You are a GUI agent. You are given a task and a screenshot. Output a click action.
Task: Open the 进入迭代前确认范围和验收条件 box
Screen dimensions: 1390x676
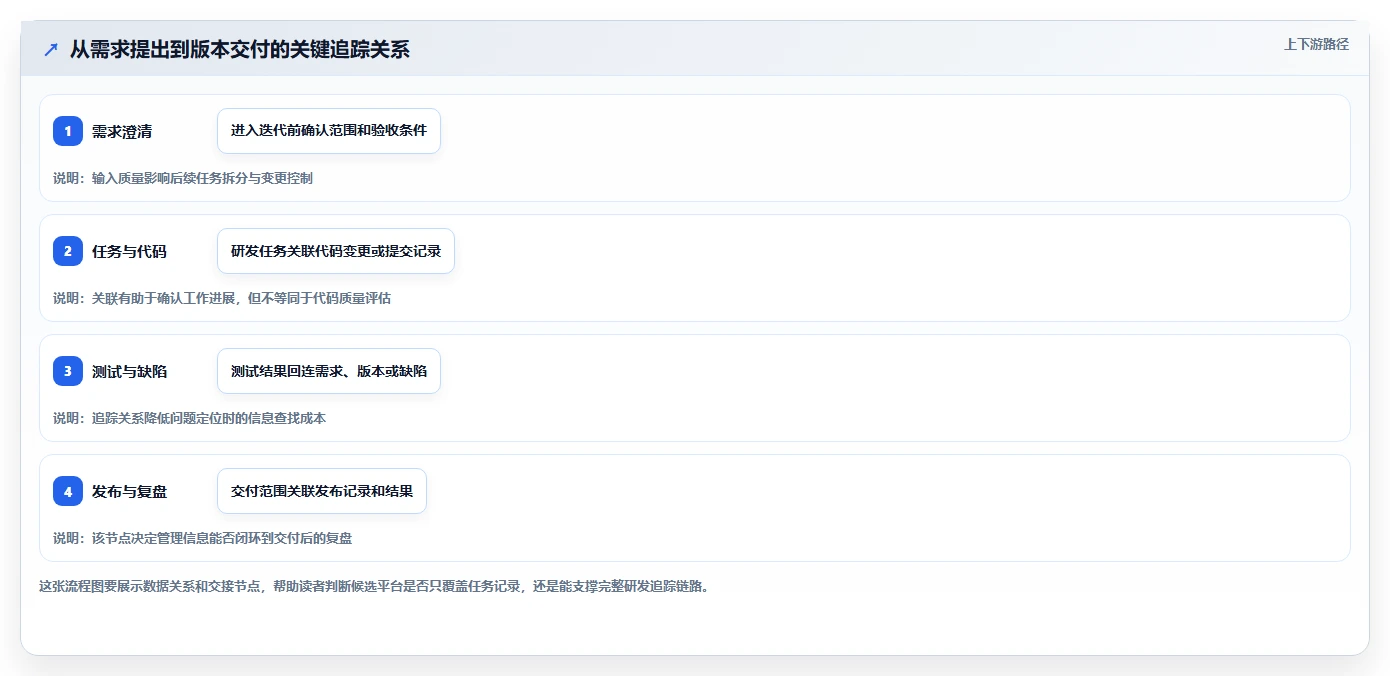pyautogui.click(x=329, y=131)
